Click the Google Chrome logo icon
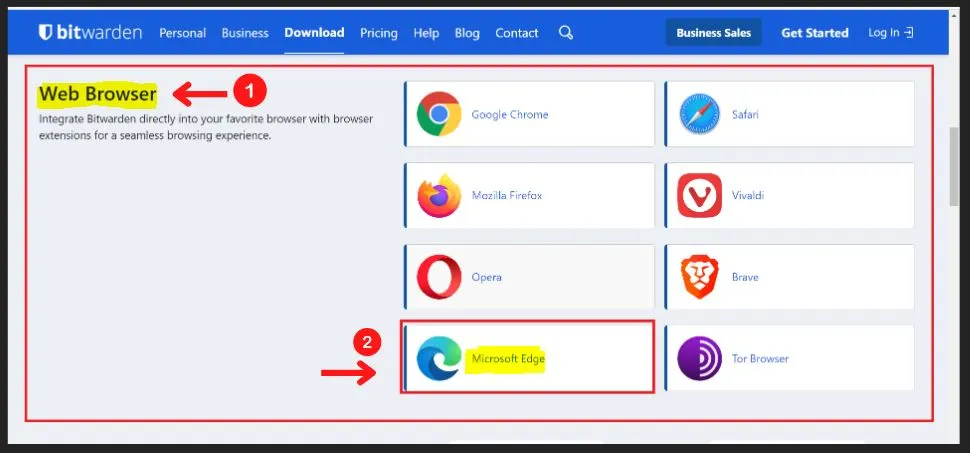 439,114
